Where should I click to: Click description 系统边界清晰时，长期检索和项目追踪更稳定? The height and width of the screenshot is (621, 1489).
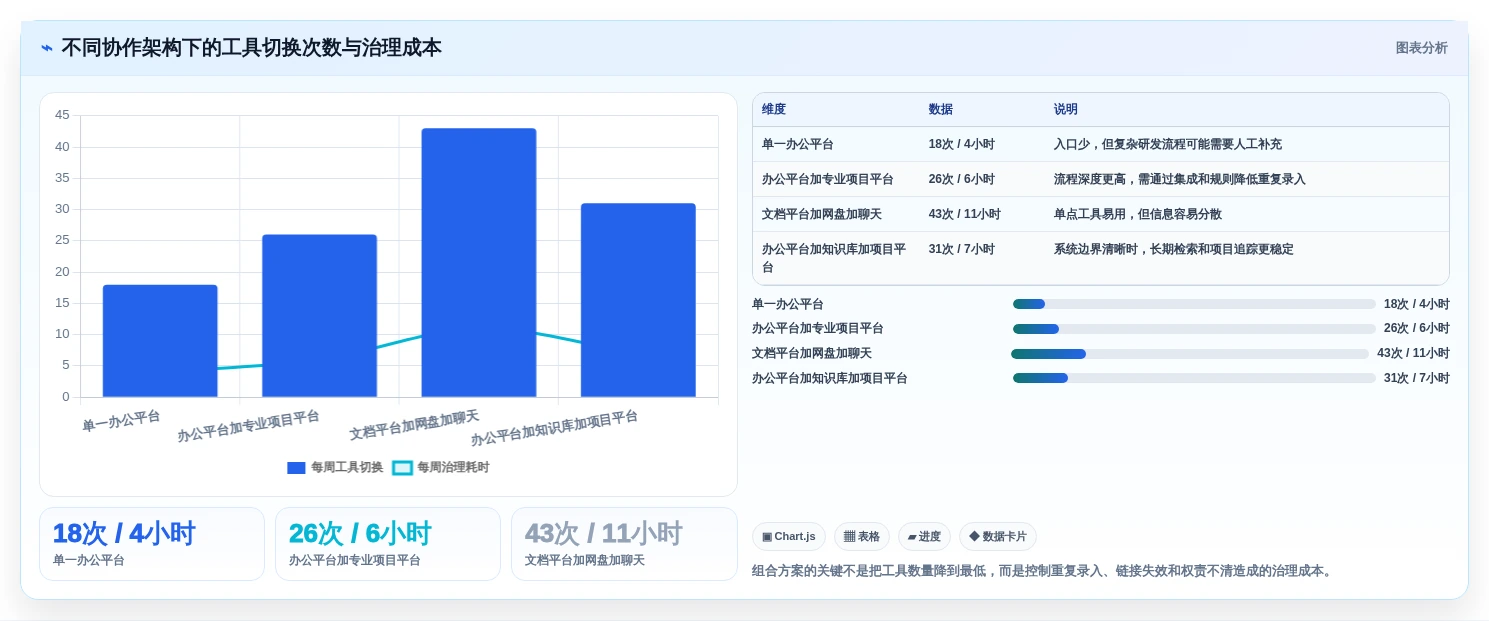pyautogui.click(x=1174, y=249)
